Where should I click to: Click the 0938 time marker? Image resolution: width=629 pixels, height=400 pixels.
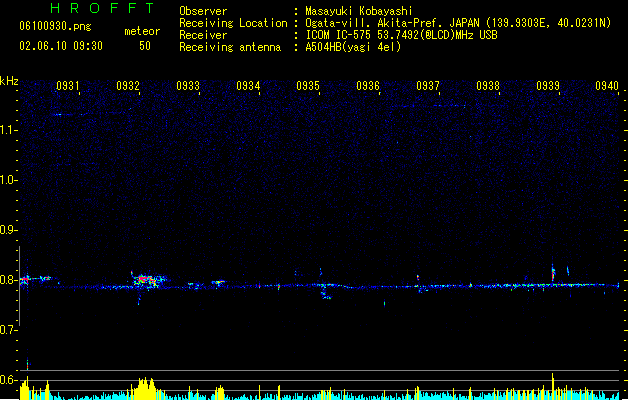point(488,86)
